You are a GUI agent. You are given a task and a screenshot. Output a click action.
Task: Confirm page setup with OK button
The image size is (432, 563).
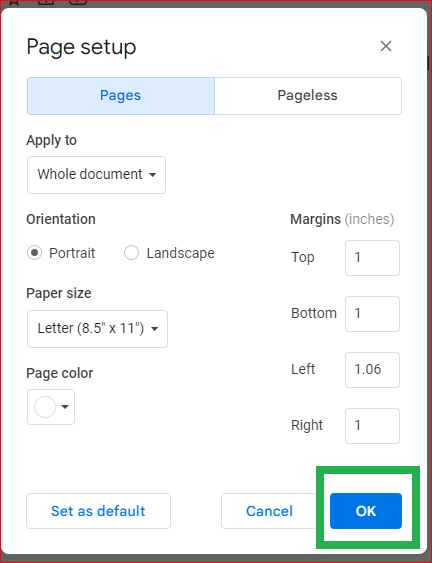(x=366, y=511)
